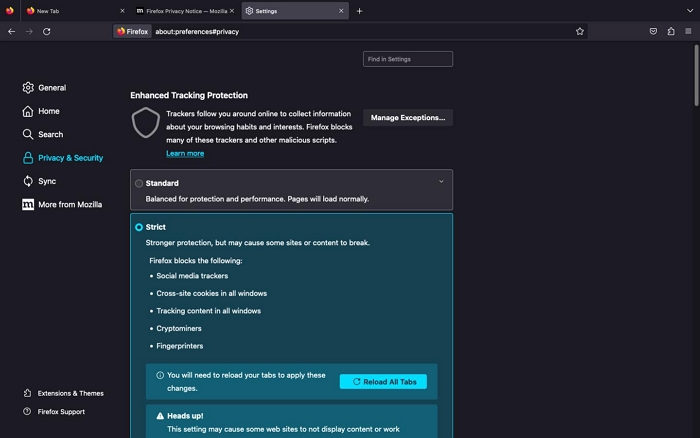The width and height of the screenshot is (700, 438).
Task: Click the Firefox identity badge in address bar
Action: (x=133, y=31)
